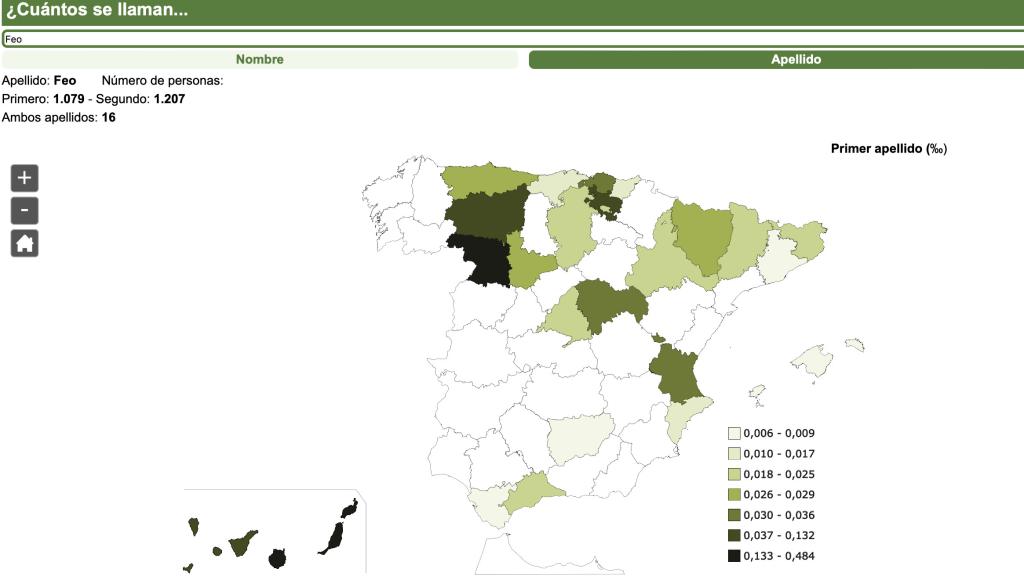1024x576 pixels.
Task: Click Tenerife island in the Canary inset
Action: (243, 546)
